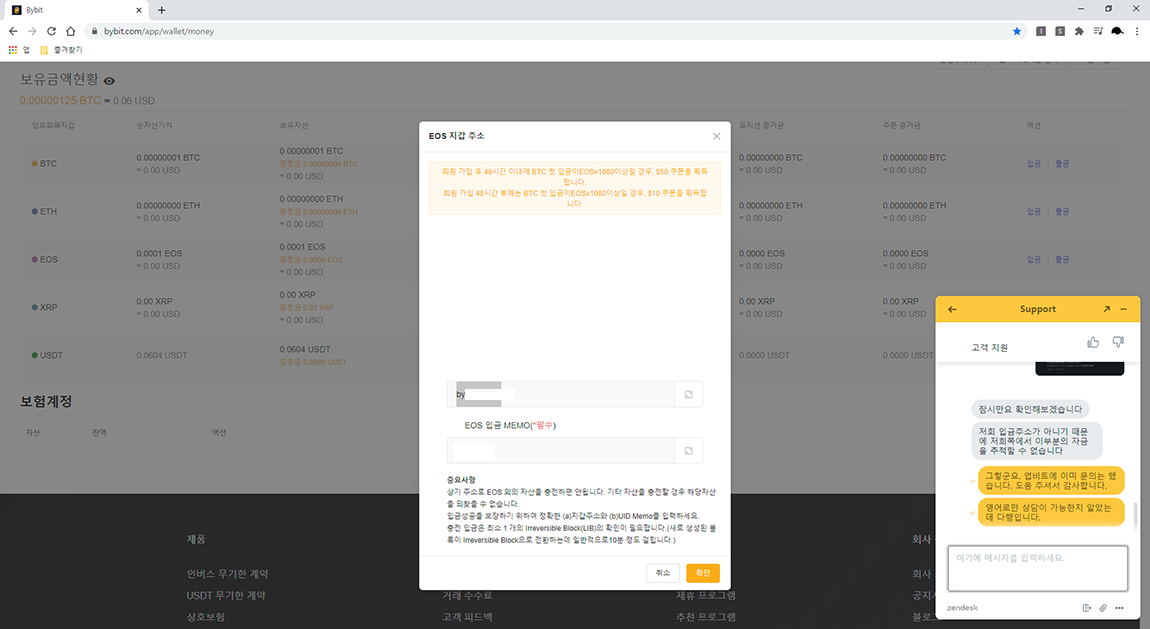1150x629 pixels.
Task: Click the address bar URL
Action: coord(159,31)
